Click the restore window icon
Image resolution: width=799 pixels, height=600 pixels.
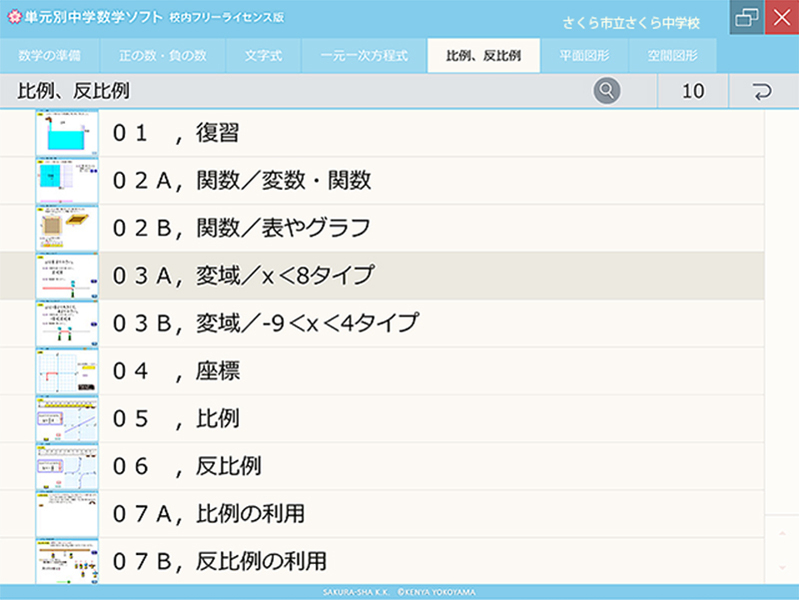[746, 19]
